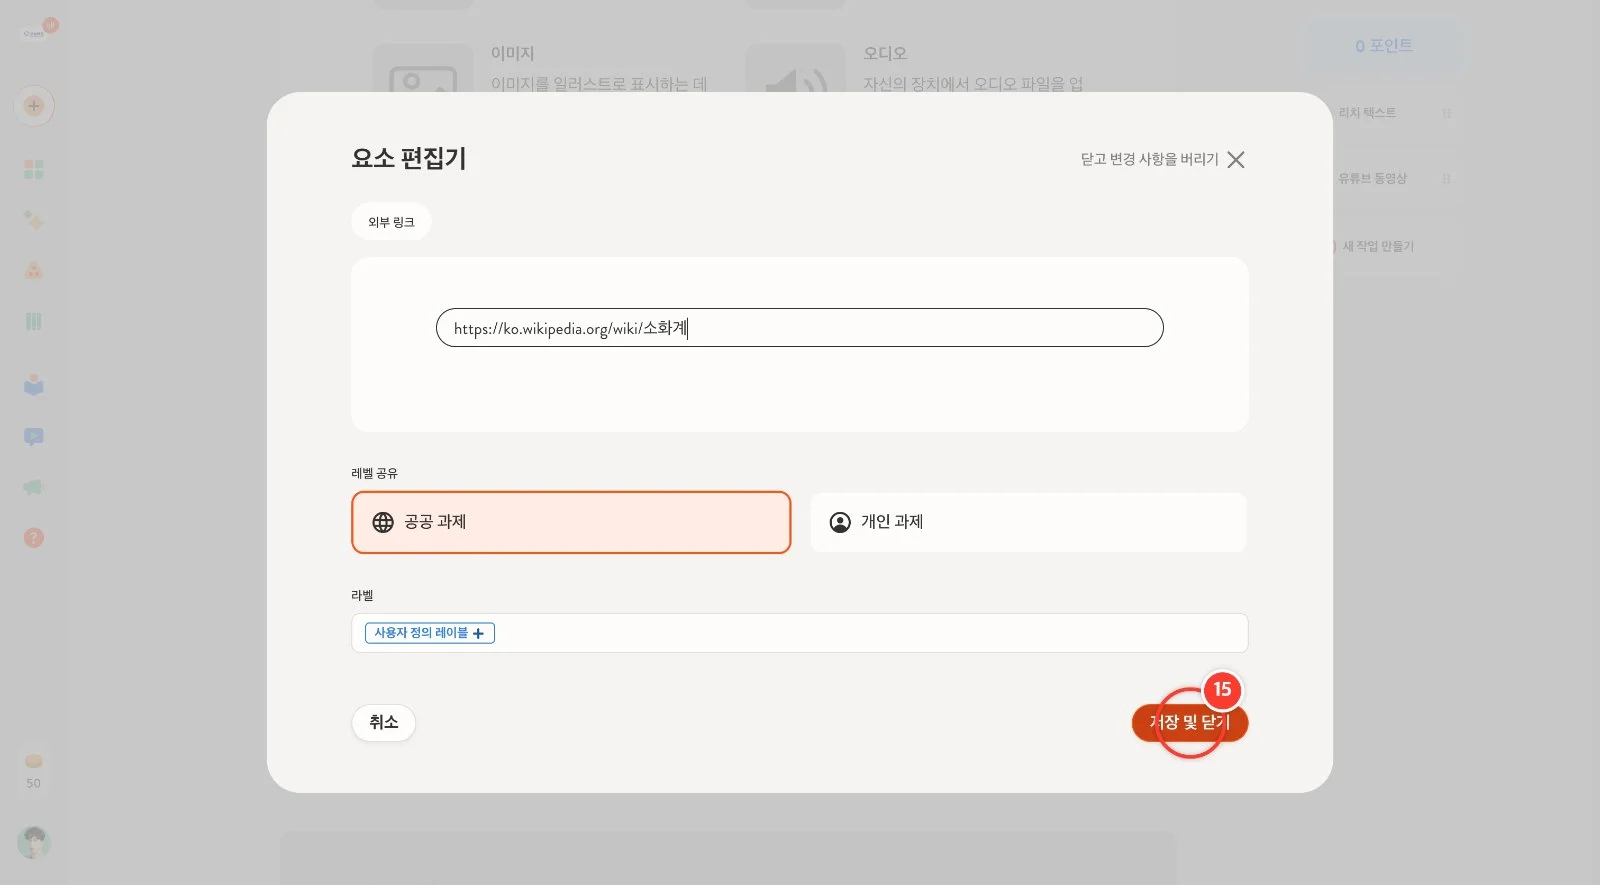Select the 외부 링크 tab

point(391,222)
